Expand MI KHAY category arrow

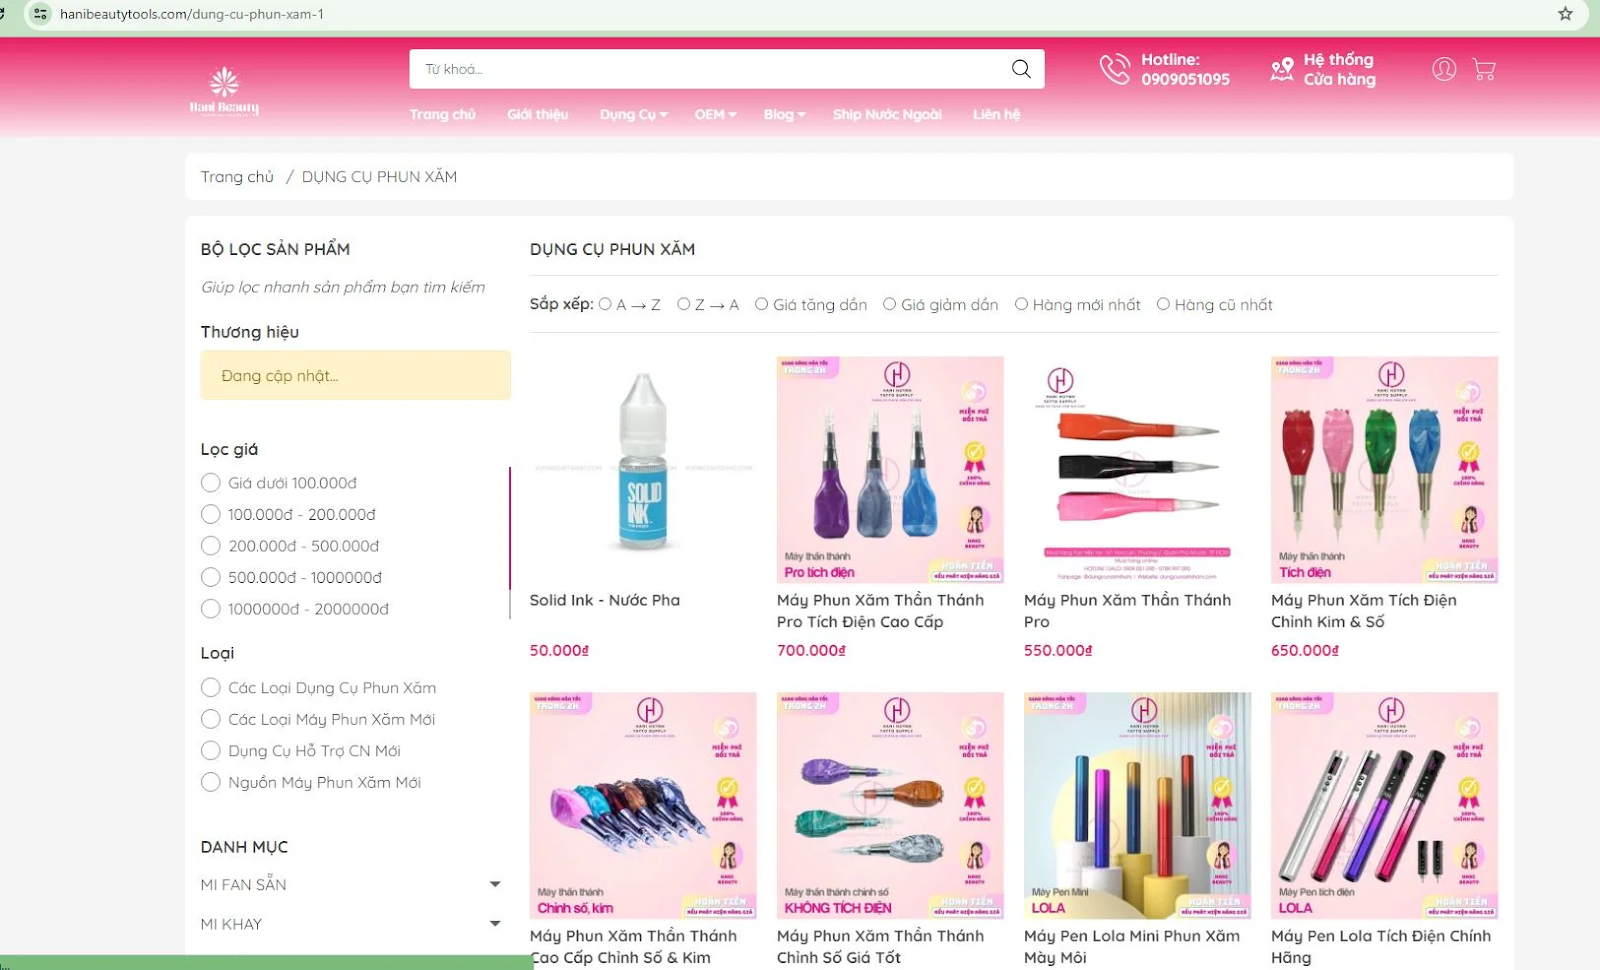[x=494, y=923]
